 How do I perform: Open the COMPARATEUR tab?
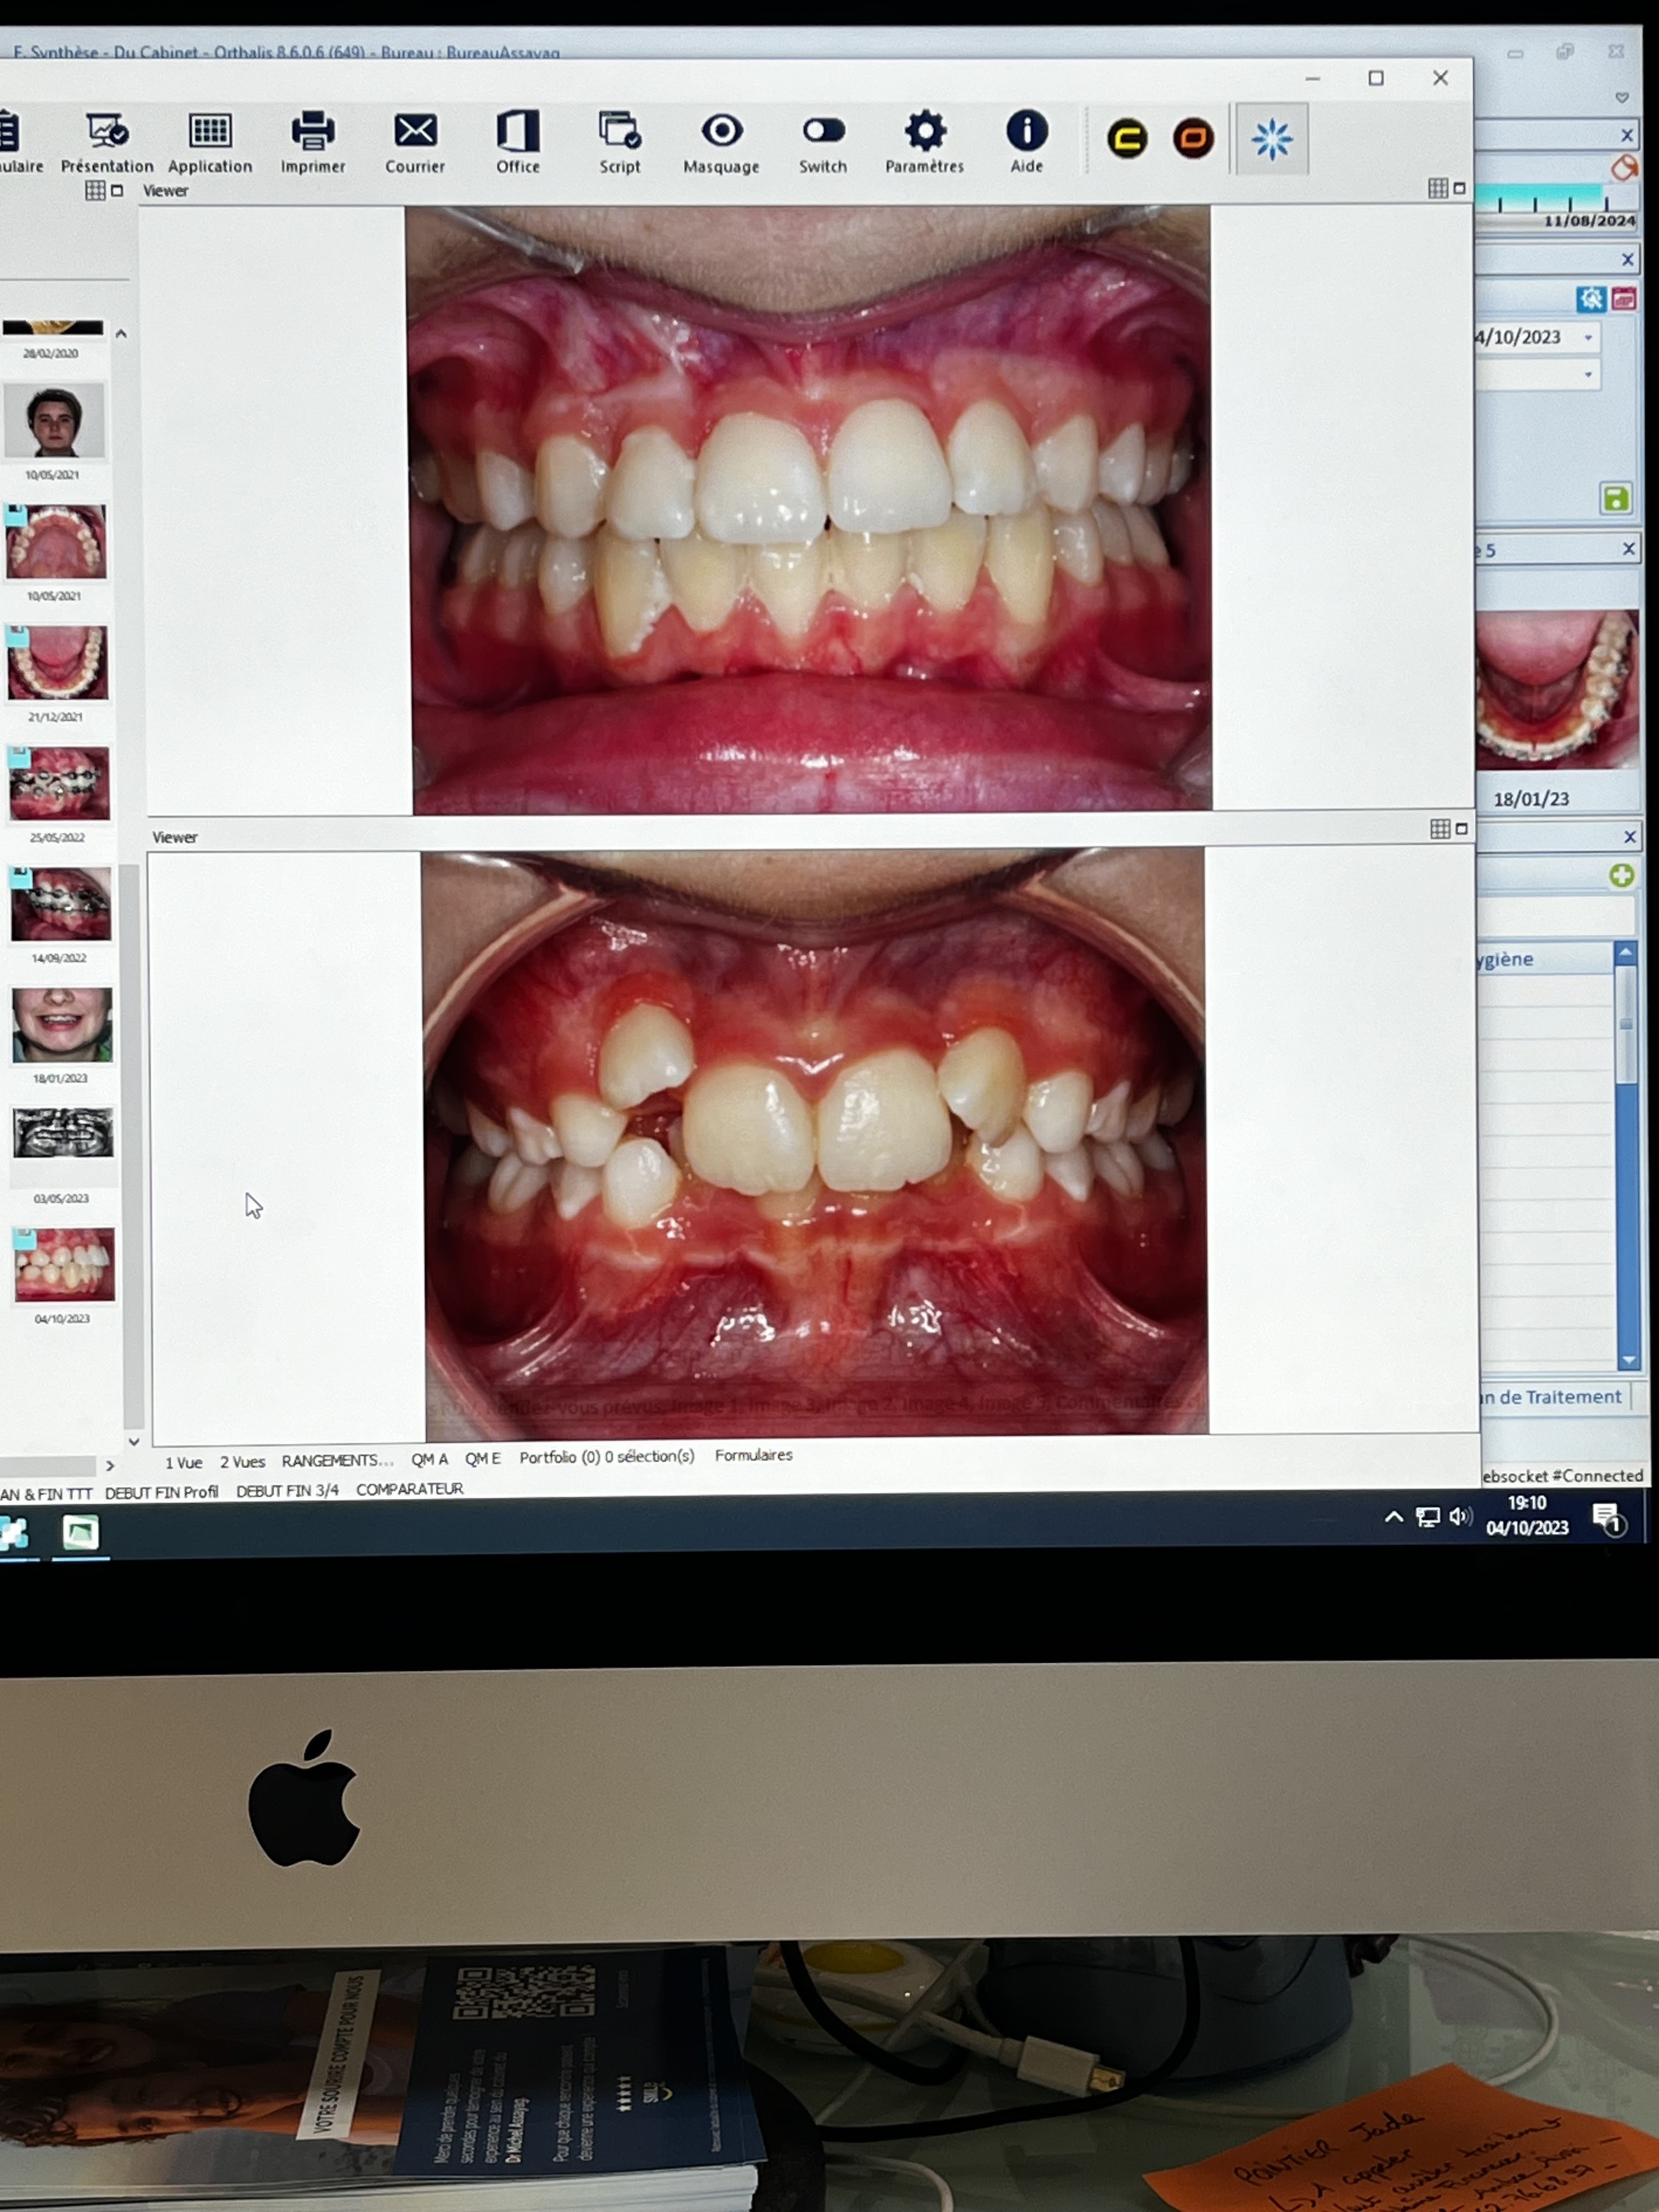[x=409, y=1489]
